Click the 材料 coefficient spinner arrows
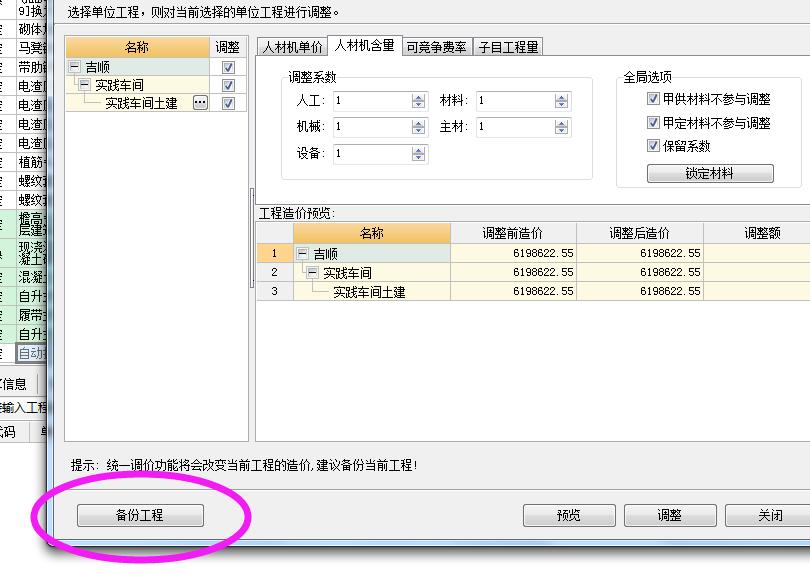This screenshot has width=810, height=575. point(561,101)
